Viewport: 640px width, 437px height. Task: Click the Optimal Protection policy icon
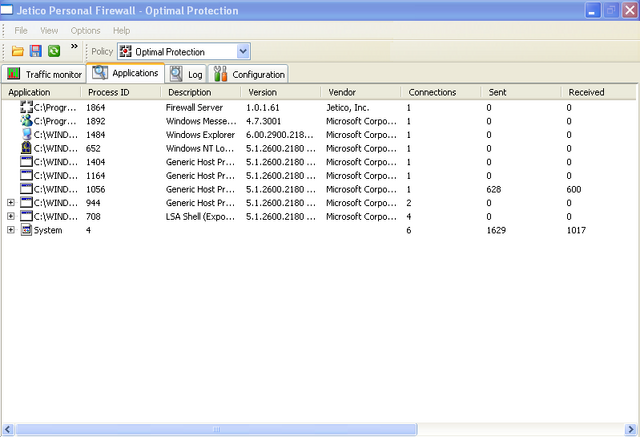coord(125,51)
